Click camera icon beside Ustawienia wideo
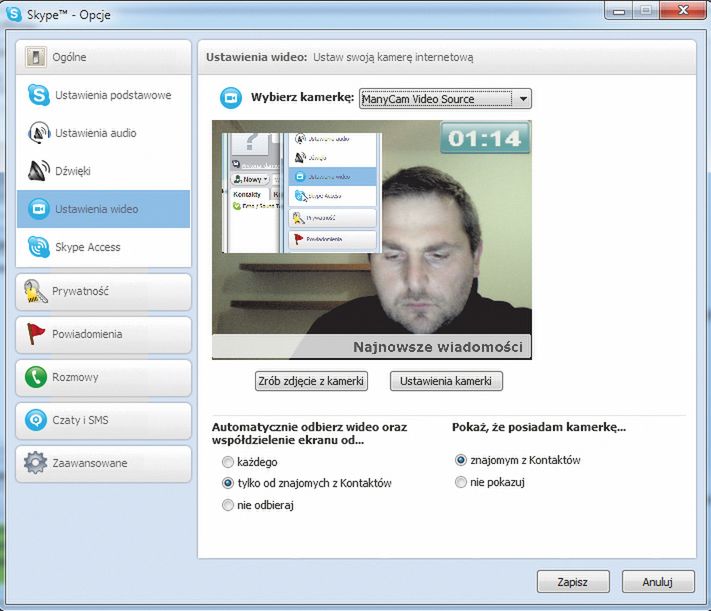711x611 pixels. coord(39,209)
